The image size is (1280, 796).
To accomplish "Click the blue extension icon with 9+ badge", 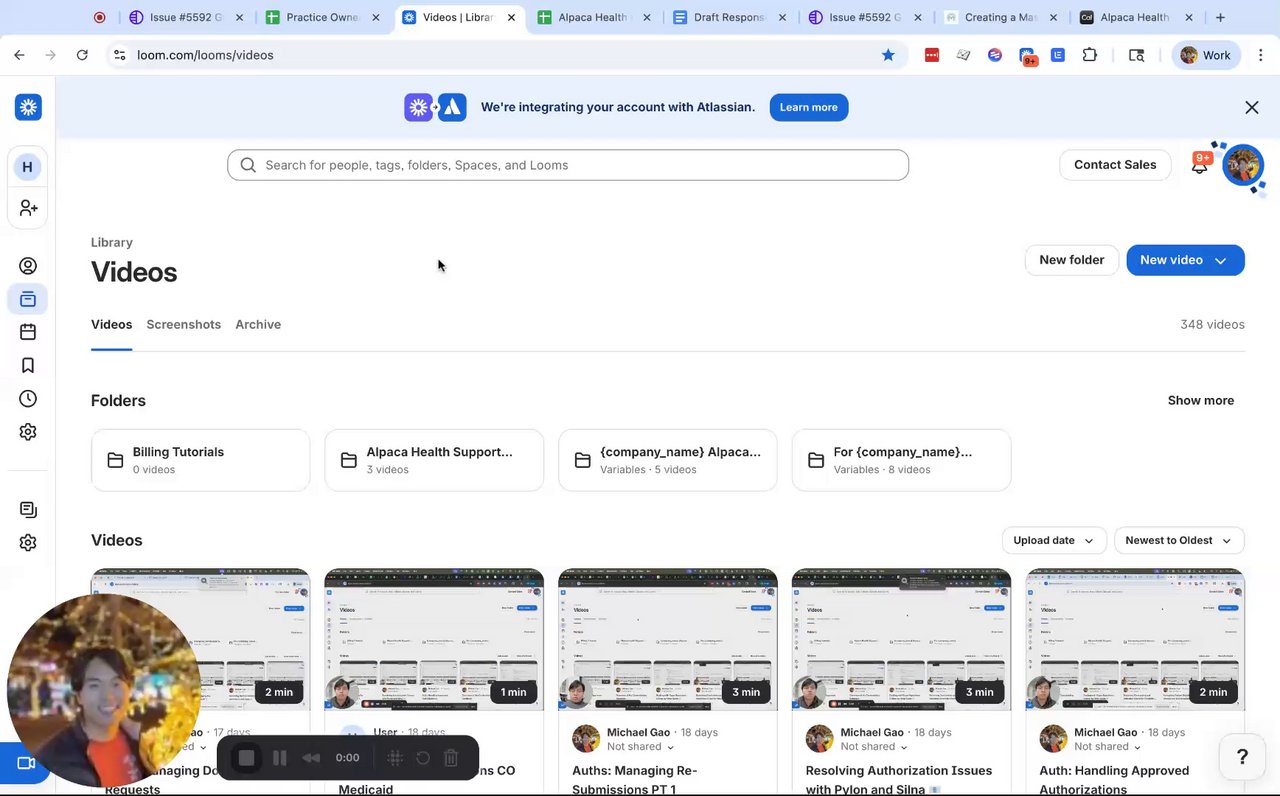I will [x=1027, y=56].
